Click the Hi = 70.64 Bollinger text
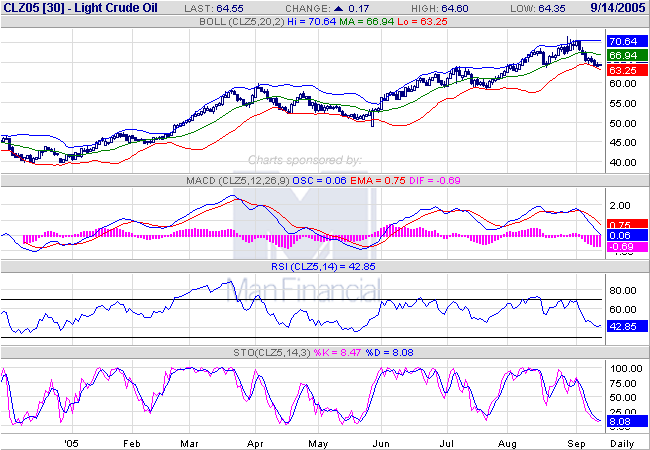Viewport: 650px width, 450px height. (x=312, y=22)
